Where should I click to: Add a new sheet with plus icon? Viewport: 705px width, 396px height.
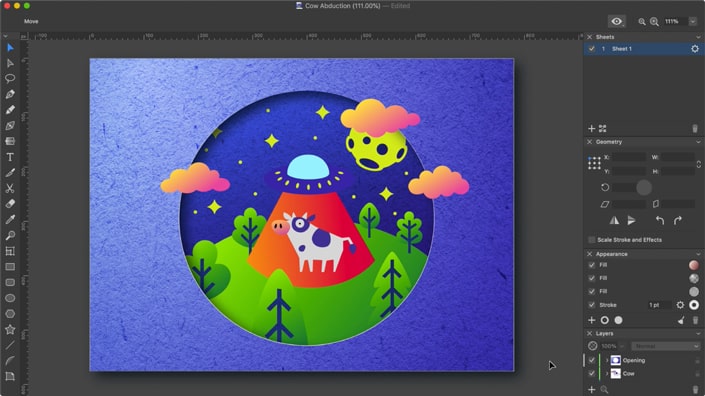tap(591, 129)
